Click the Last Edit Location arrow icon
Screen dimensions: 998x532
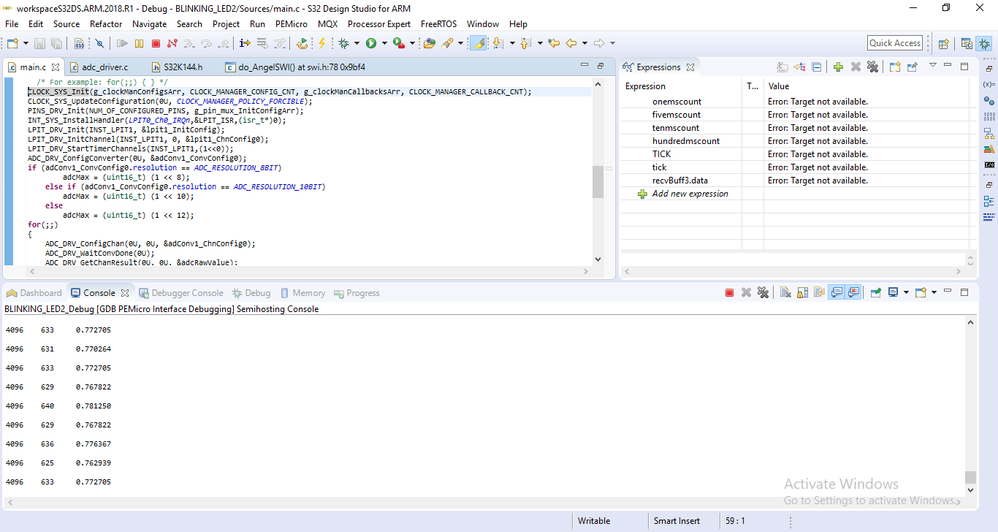554,43
